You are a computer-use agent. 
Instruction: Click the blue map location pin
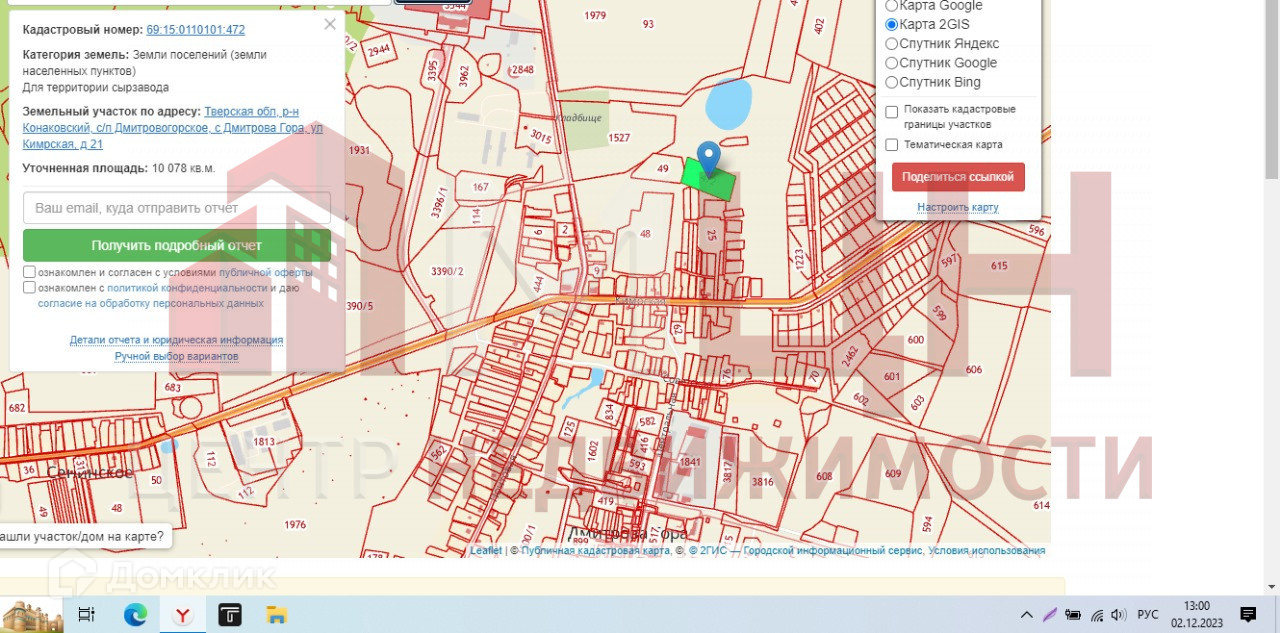point(708,159)
